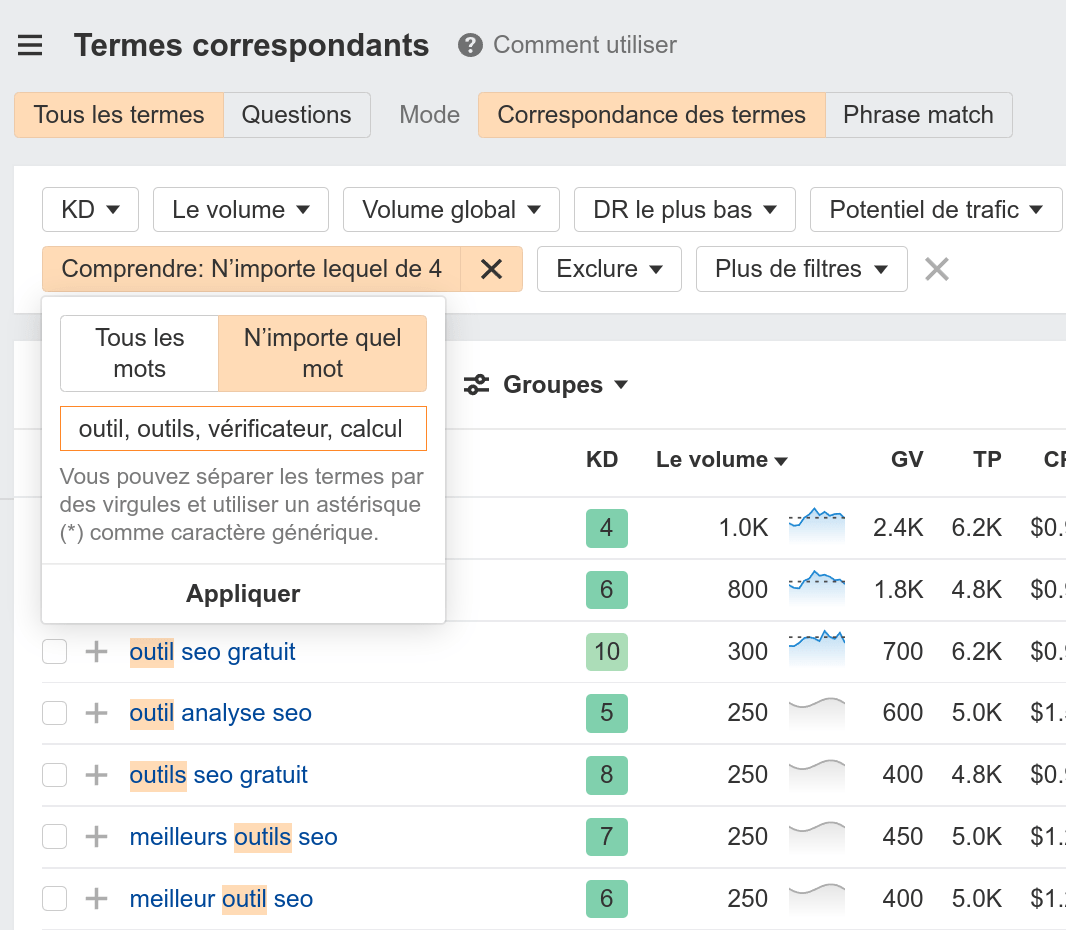Screen dimensions: 1066x930
Task: Tick the checkbox beside meilleurs outils seo
Action: pos(54,837)
